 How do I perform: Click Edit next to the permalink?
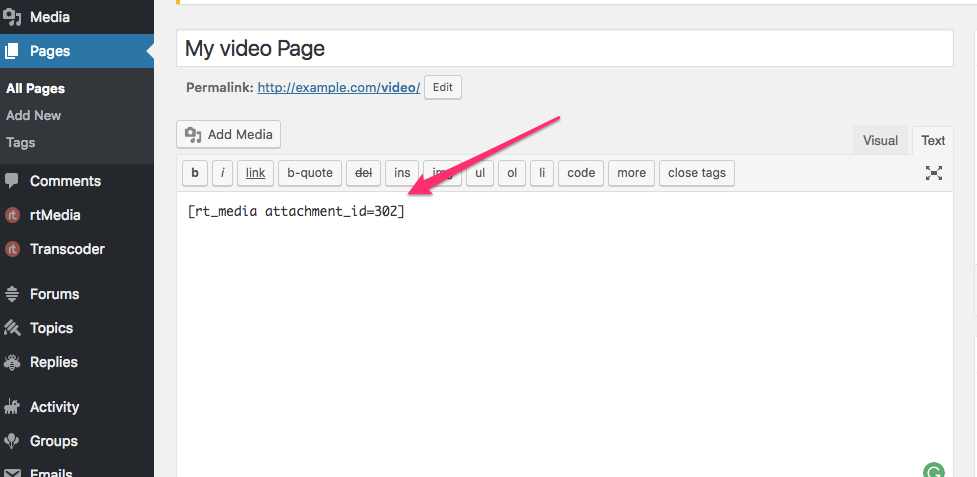point(443,87)
